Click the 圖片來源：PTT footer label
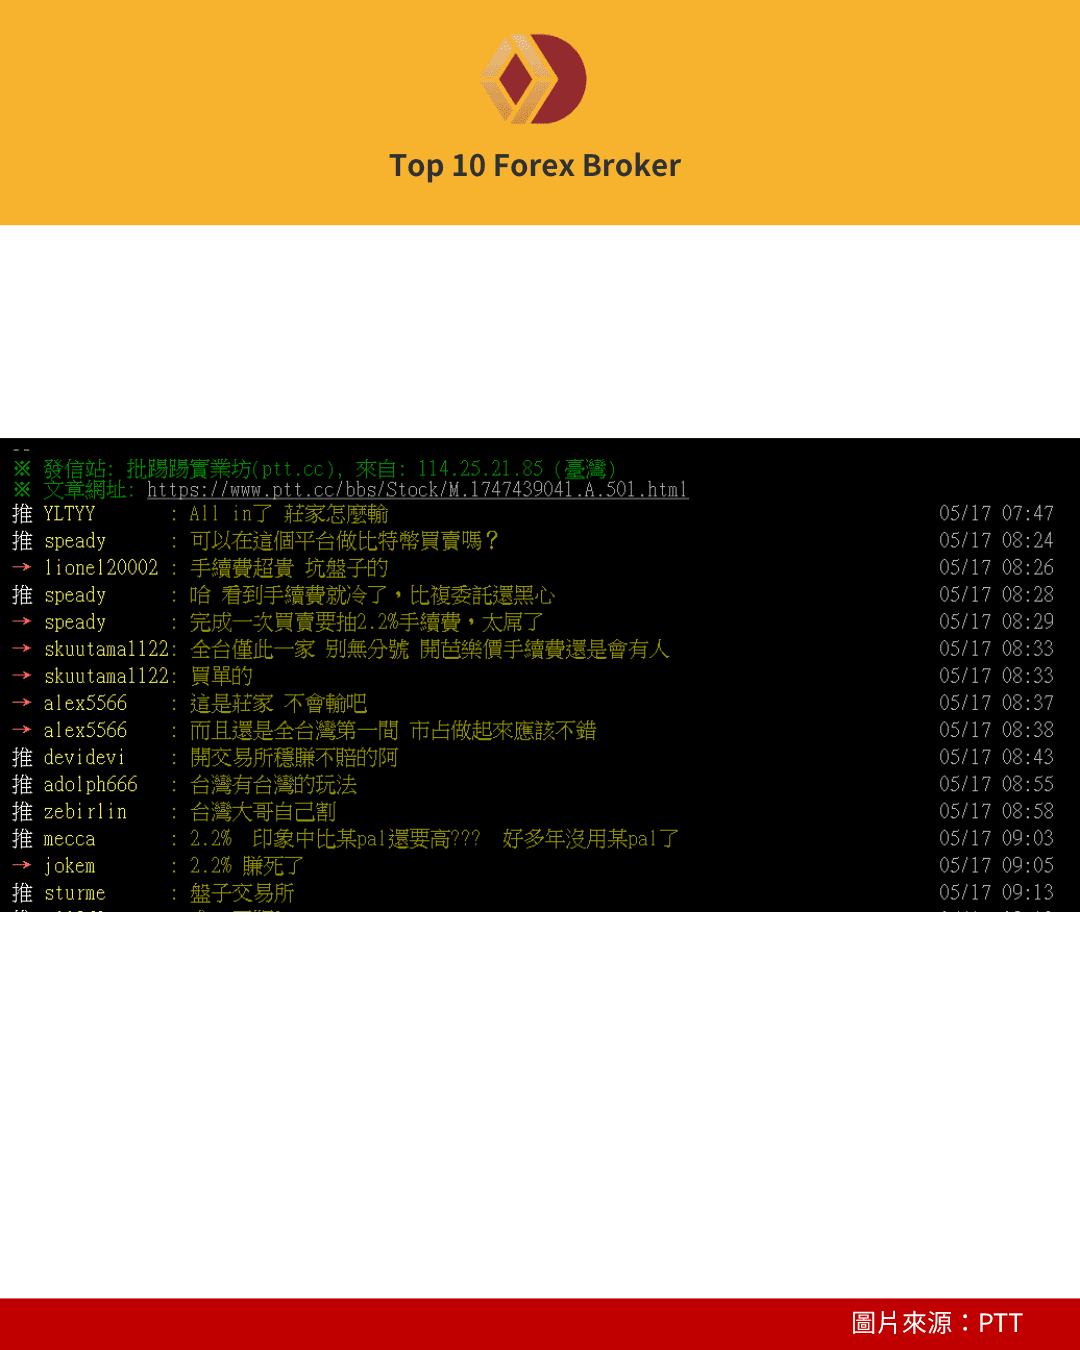Screen dimensions: 1080x1350 [x=934, y=1322]
